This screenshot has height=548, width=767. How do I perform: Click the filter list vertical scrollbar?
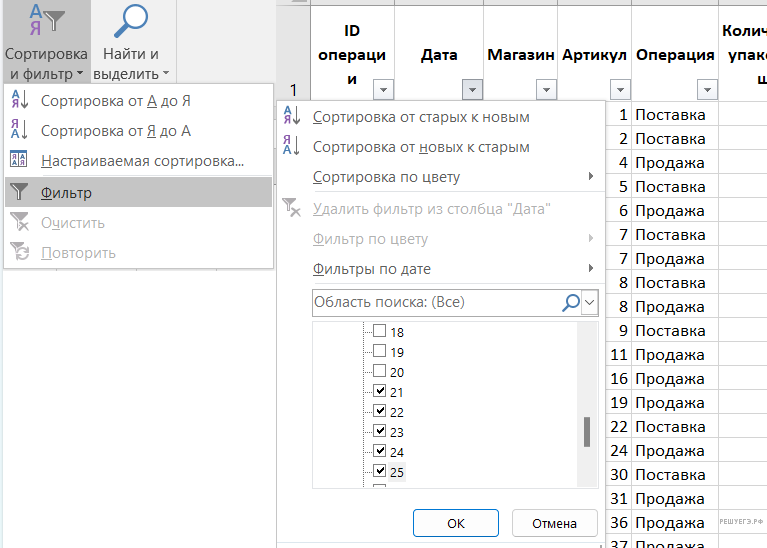(x=587, y=431)
